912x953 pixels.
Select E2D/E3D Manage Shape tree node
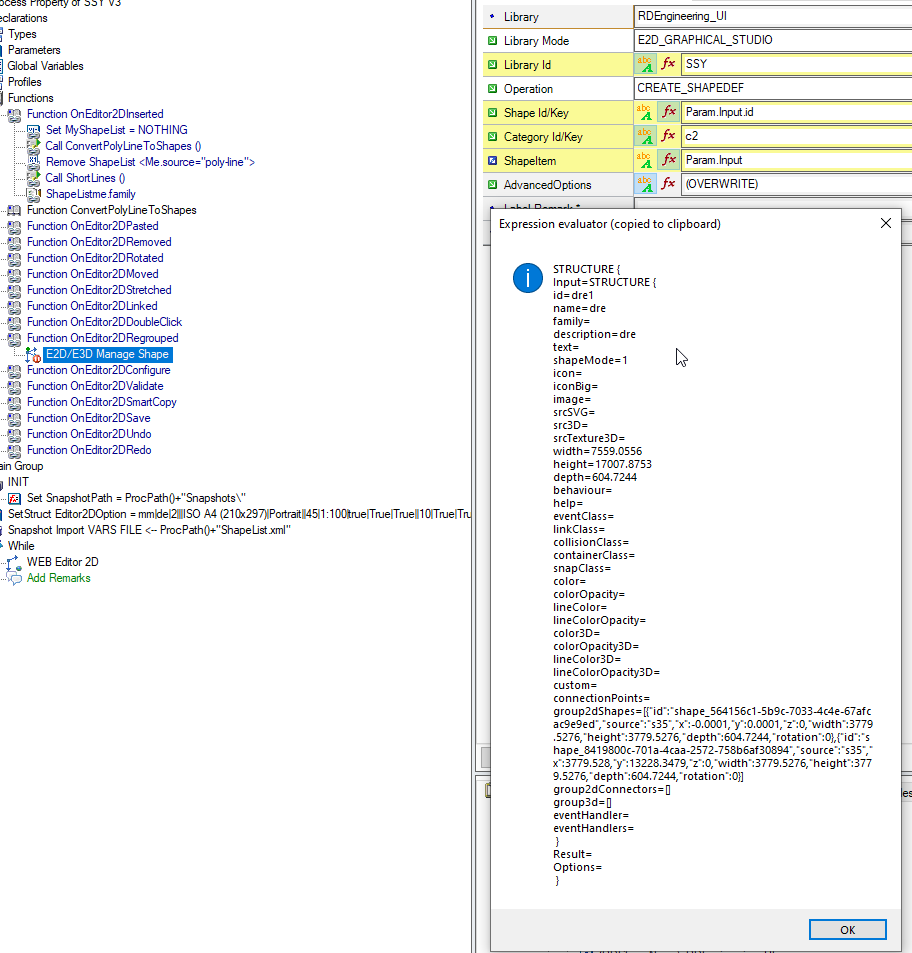pyautogui.click(x=108, y=354)
